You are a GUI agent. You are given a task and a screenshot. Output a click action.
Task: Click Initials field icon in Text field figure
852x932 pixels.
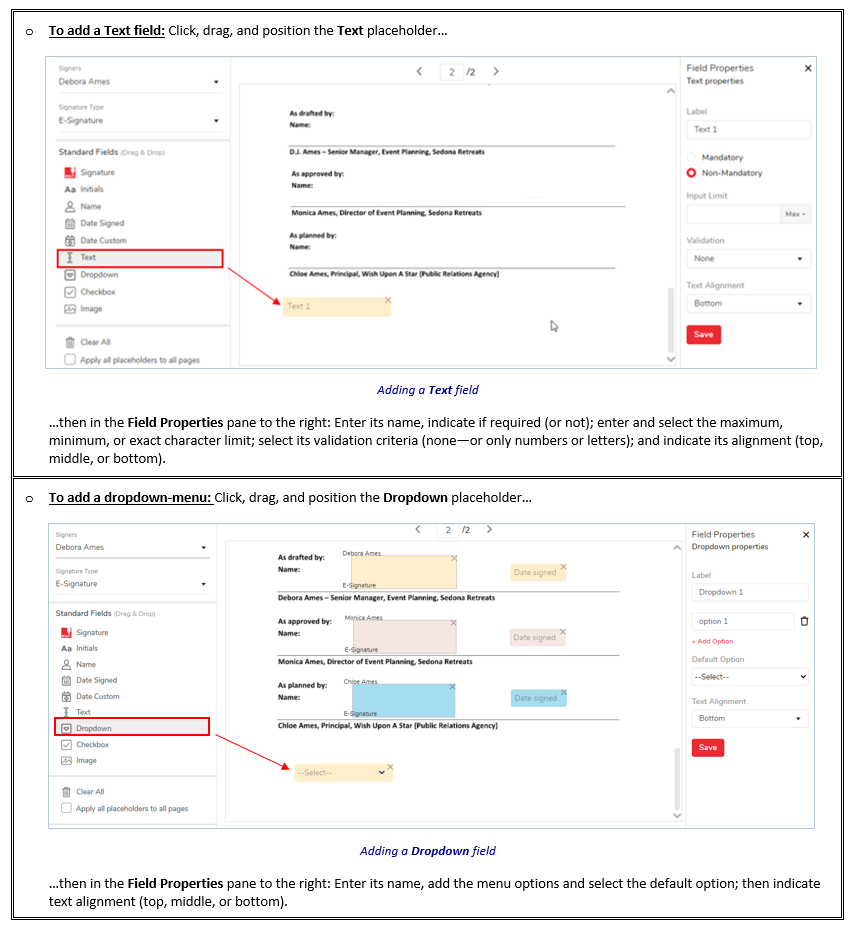tap(70, 189)
